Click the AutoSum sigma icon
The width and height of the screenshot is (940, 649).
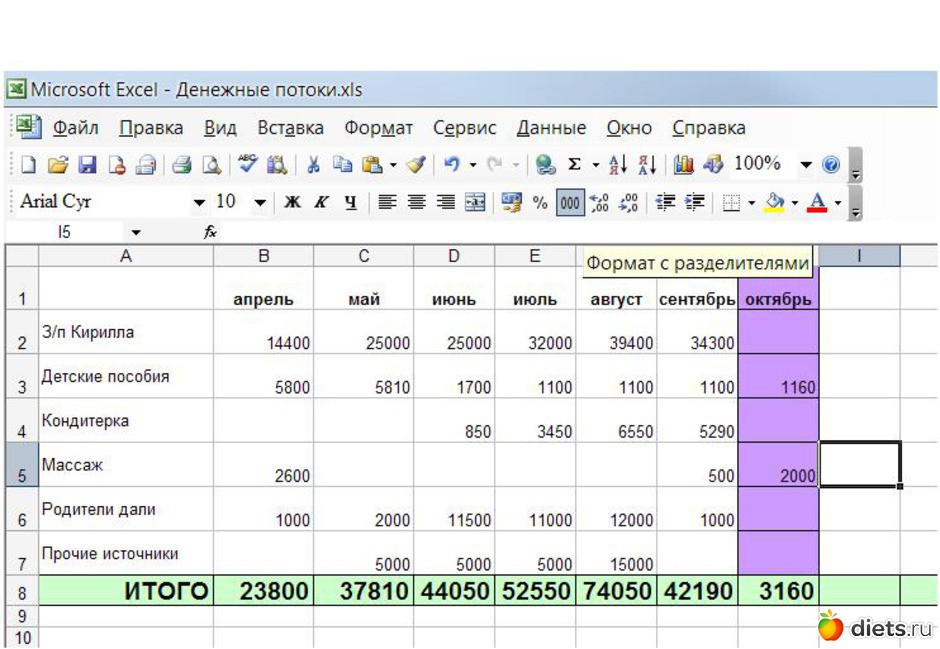[574, 165]
